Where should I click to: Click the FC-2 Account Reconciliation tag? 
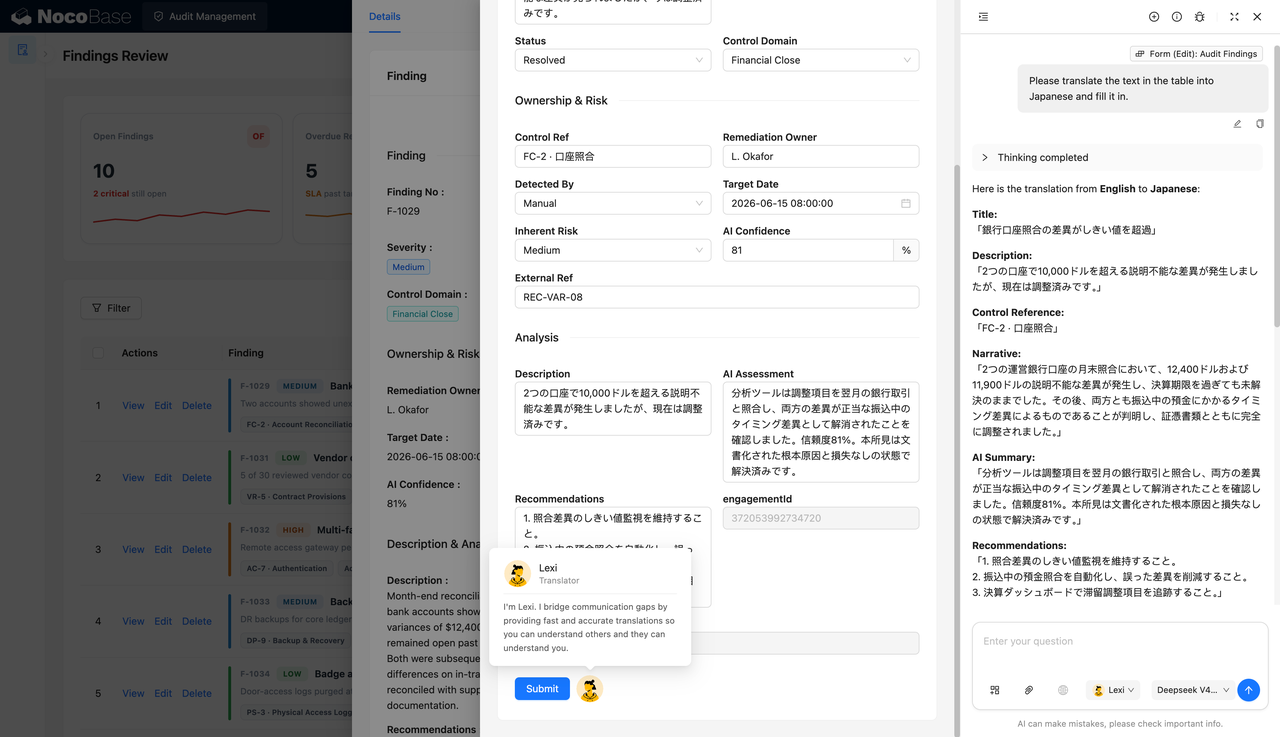point(297,425)
